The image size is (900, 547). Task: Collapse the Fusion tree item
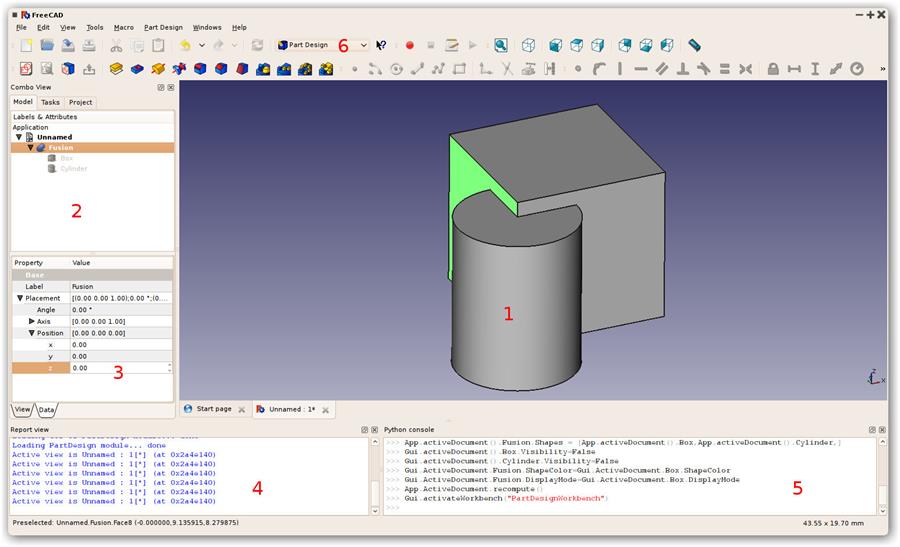(x=31, y=148)
